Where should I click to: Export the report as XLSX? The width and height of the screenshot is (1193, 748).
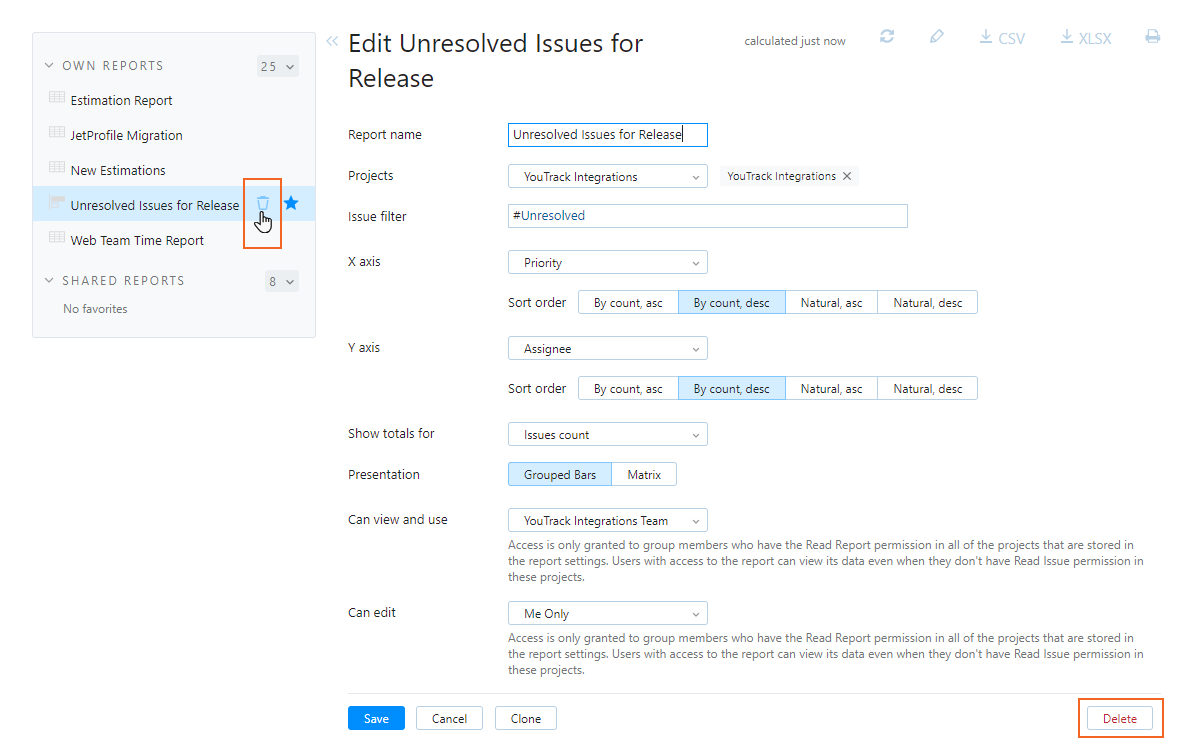(1086, 38)
